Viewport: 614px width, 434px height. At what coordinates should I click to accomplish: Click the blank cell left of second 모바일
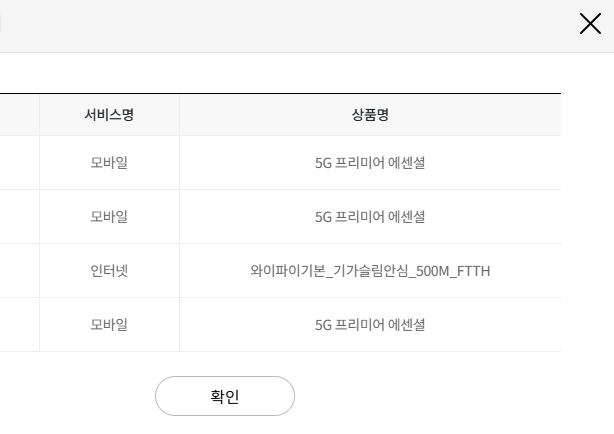(19, 216)
